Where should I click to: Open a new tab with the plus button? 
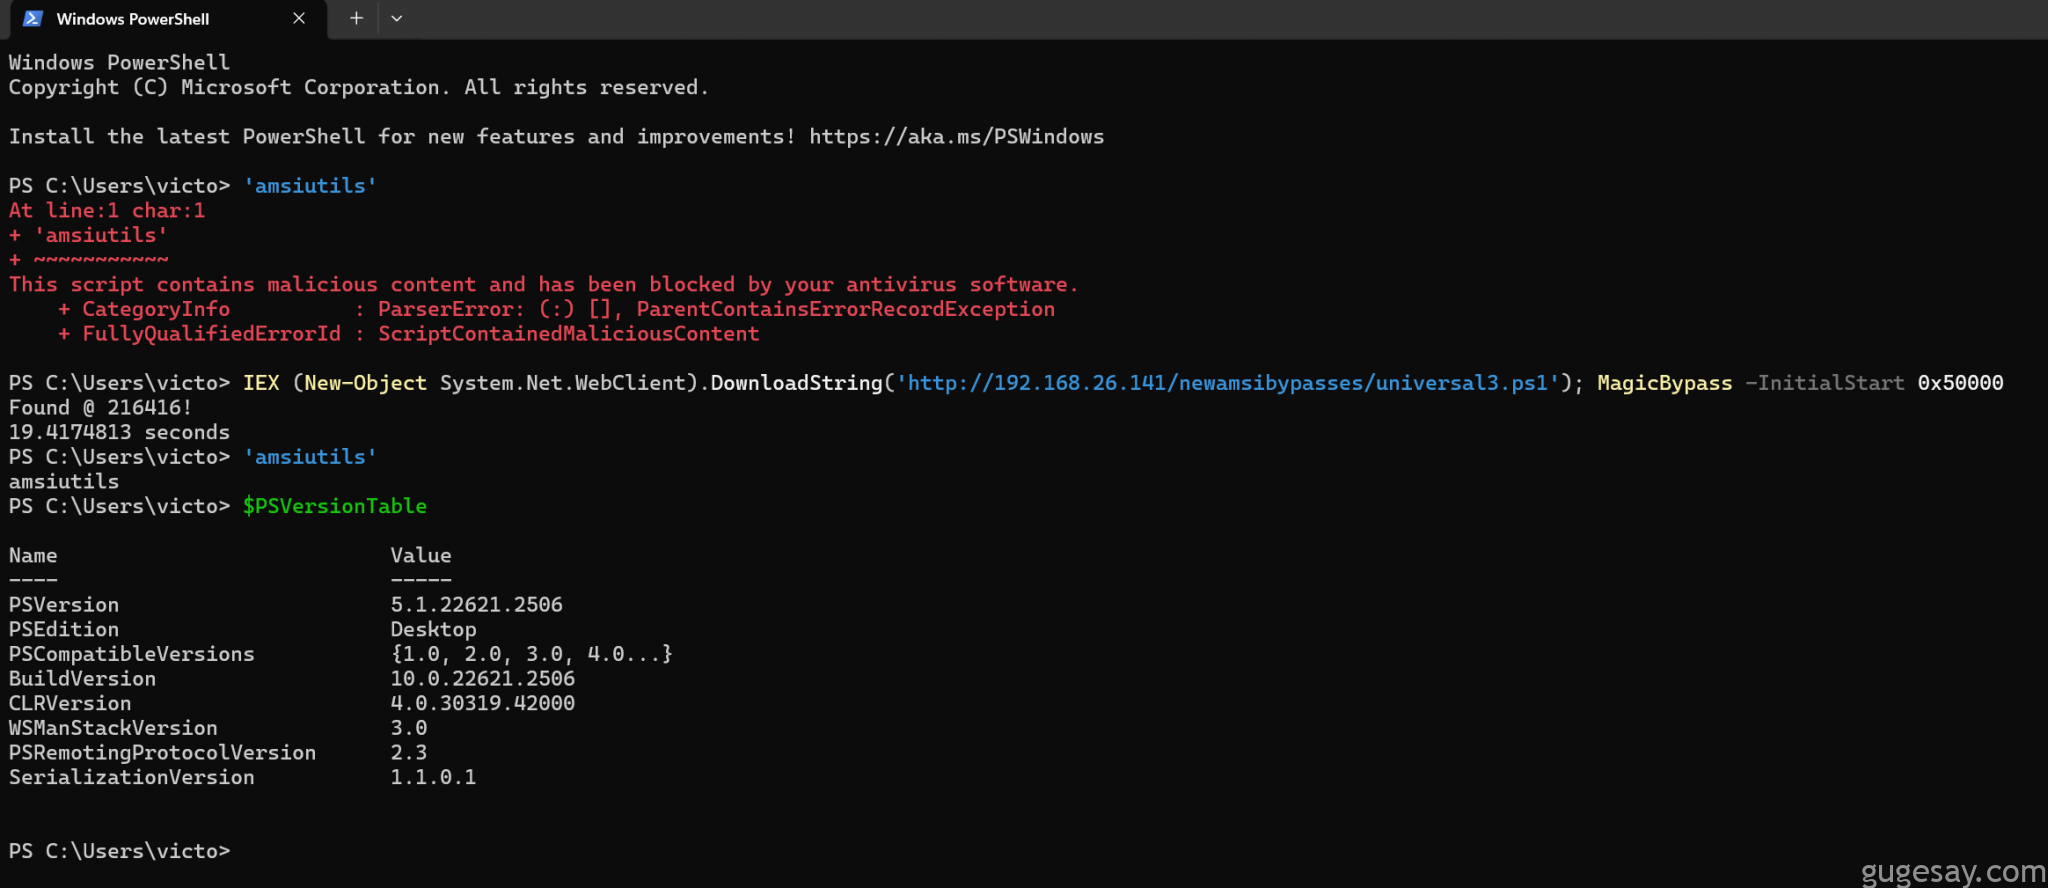pyautogui.click(x=356, y=18)
